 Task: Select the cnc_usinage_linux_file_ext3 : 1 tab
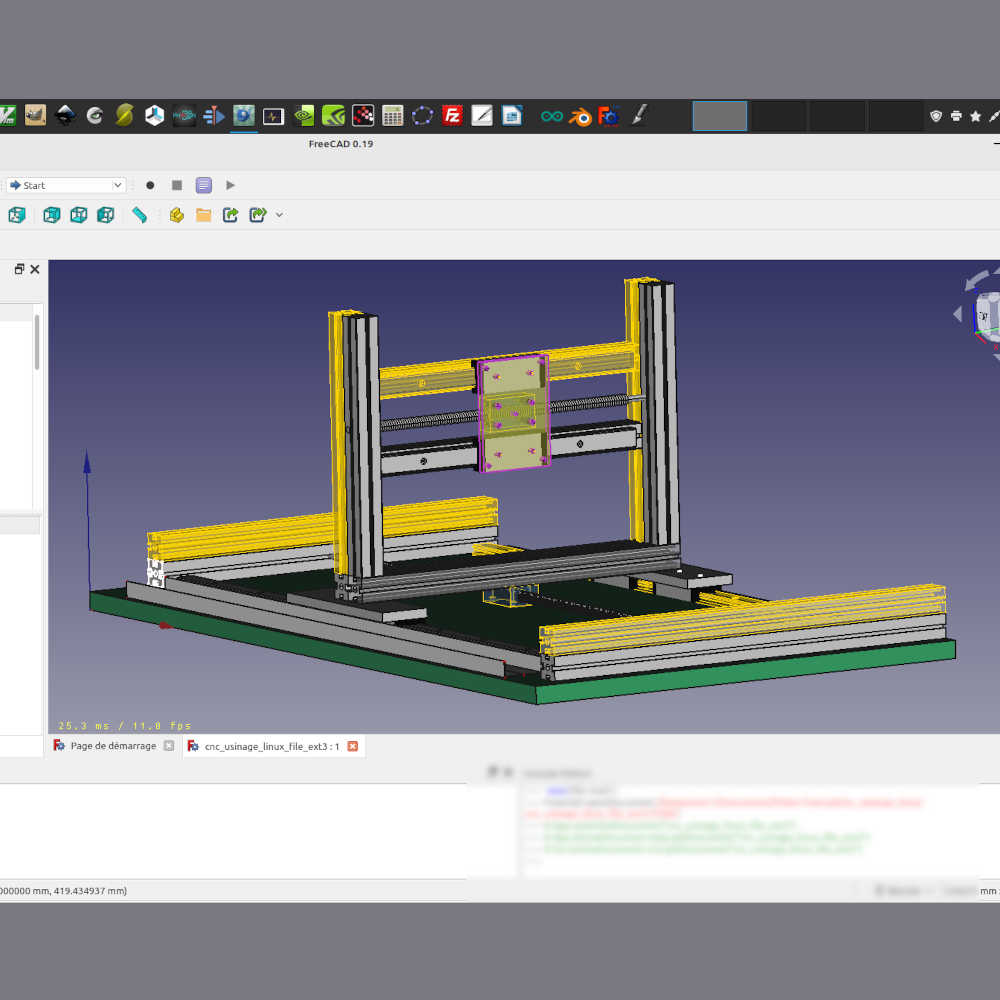[x=272, y=746]
